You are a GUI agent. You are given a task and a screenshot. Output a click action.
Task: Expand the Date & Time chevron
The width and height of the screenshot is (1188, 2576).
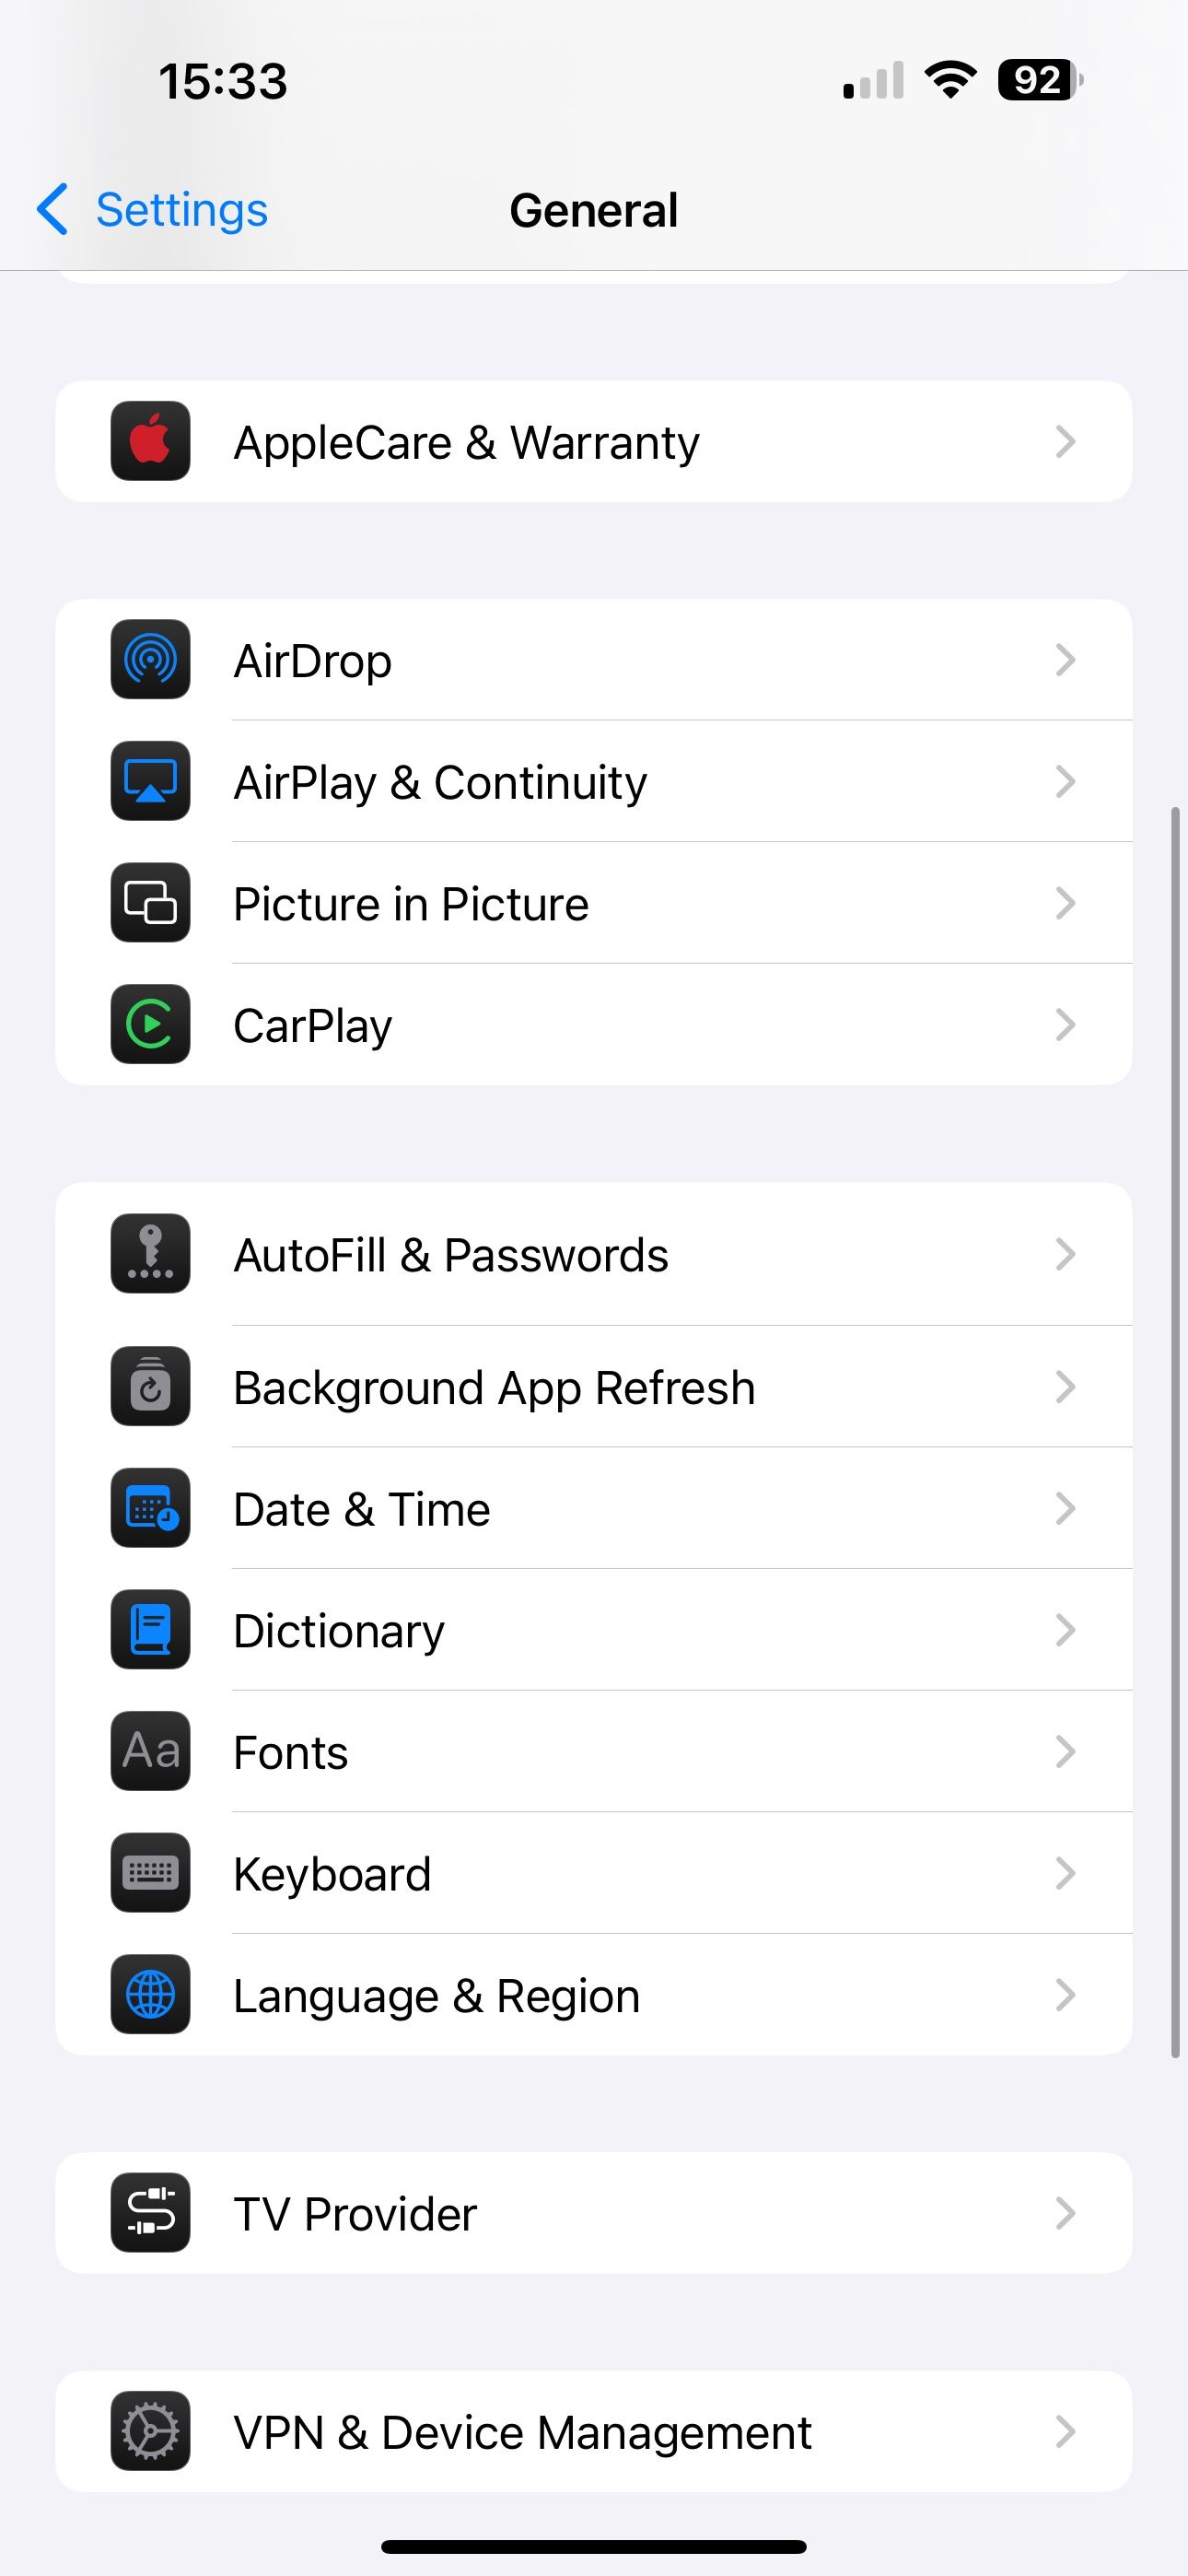tap(1065, 1508)
